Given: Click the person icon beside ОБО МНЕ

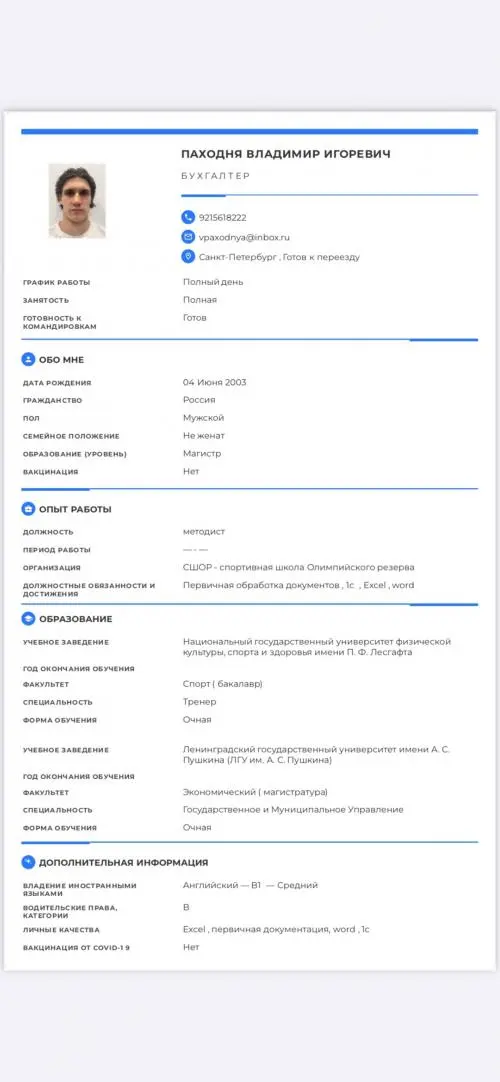Looking at the screenshot, I should 28,360.
